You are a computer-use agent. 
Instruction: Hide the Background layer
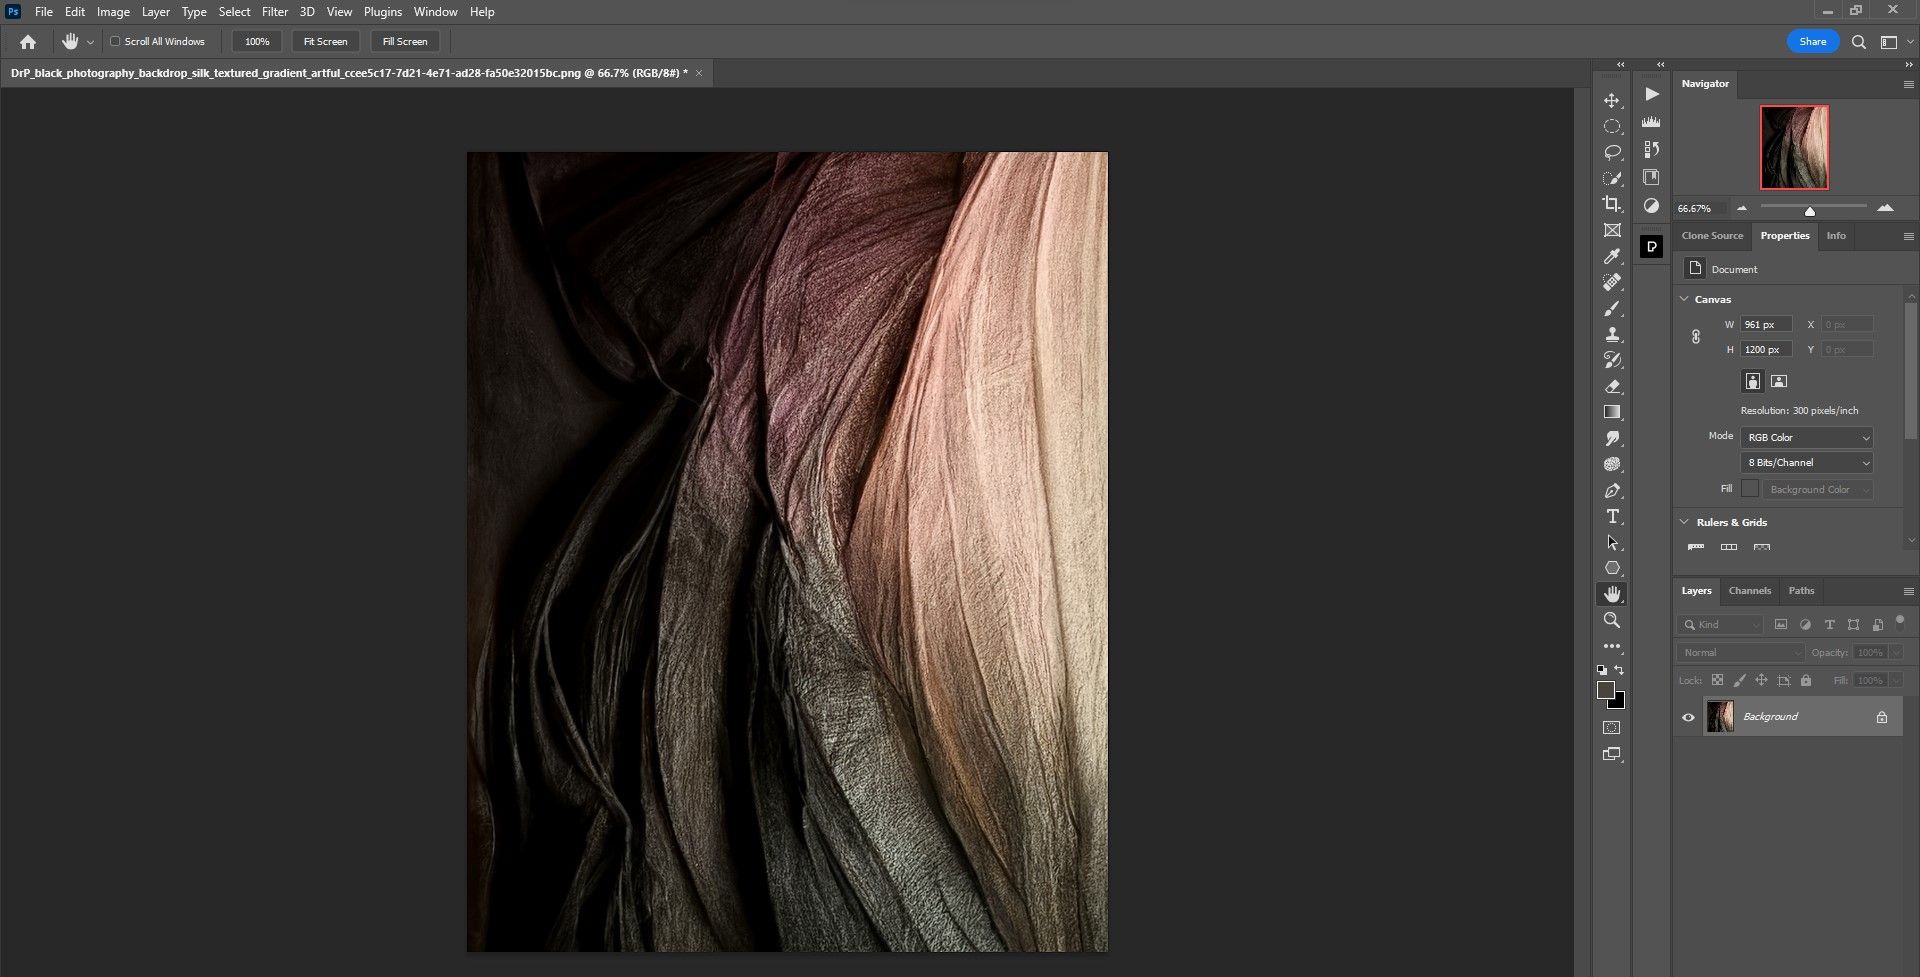pyautogui.click(x=1689, y=717)
